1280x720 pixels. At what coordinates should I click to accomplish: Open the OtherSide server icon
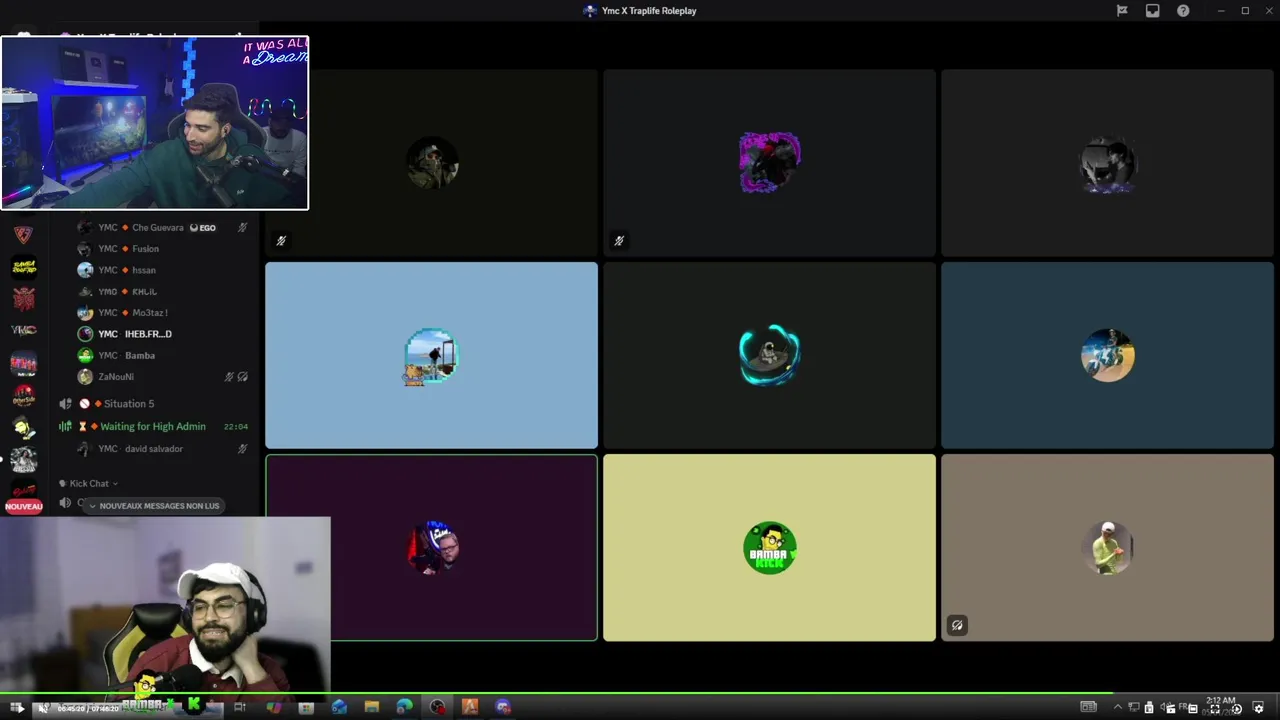pyautogui.click(x=24, y=395)
